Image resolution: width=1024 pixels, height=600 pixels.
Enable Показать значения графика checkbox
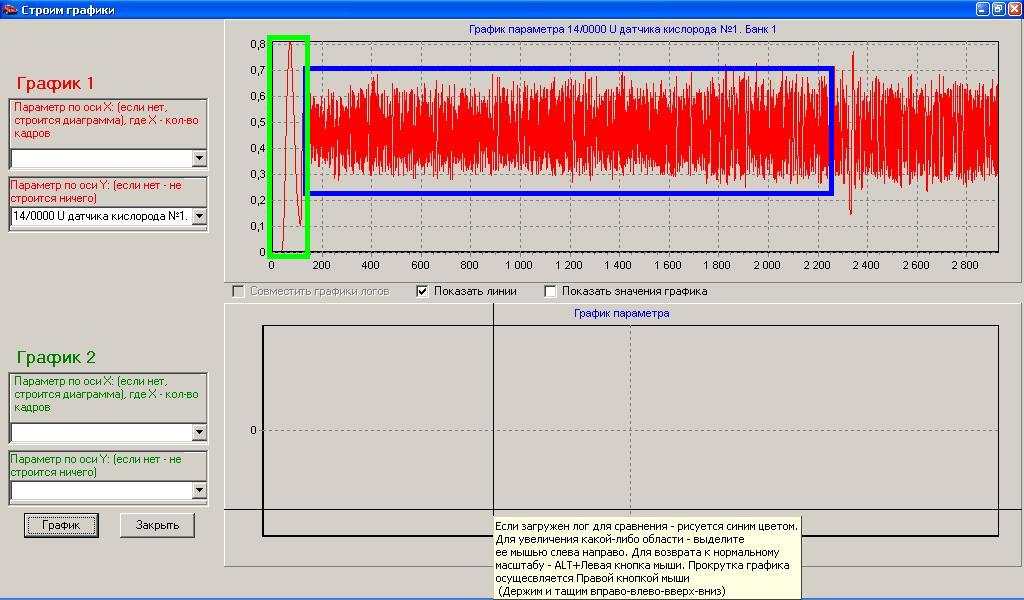point(550,292)
